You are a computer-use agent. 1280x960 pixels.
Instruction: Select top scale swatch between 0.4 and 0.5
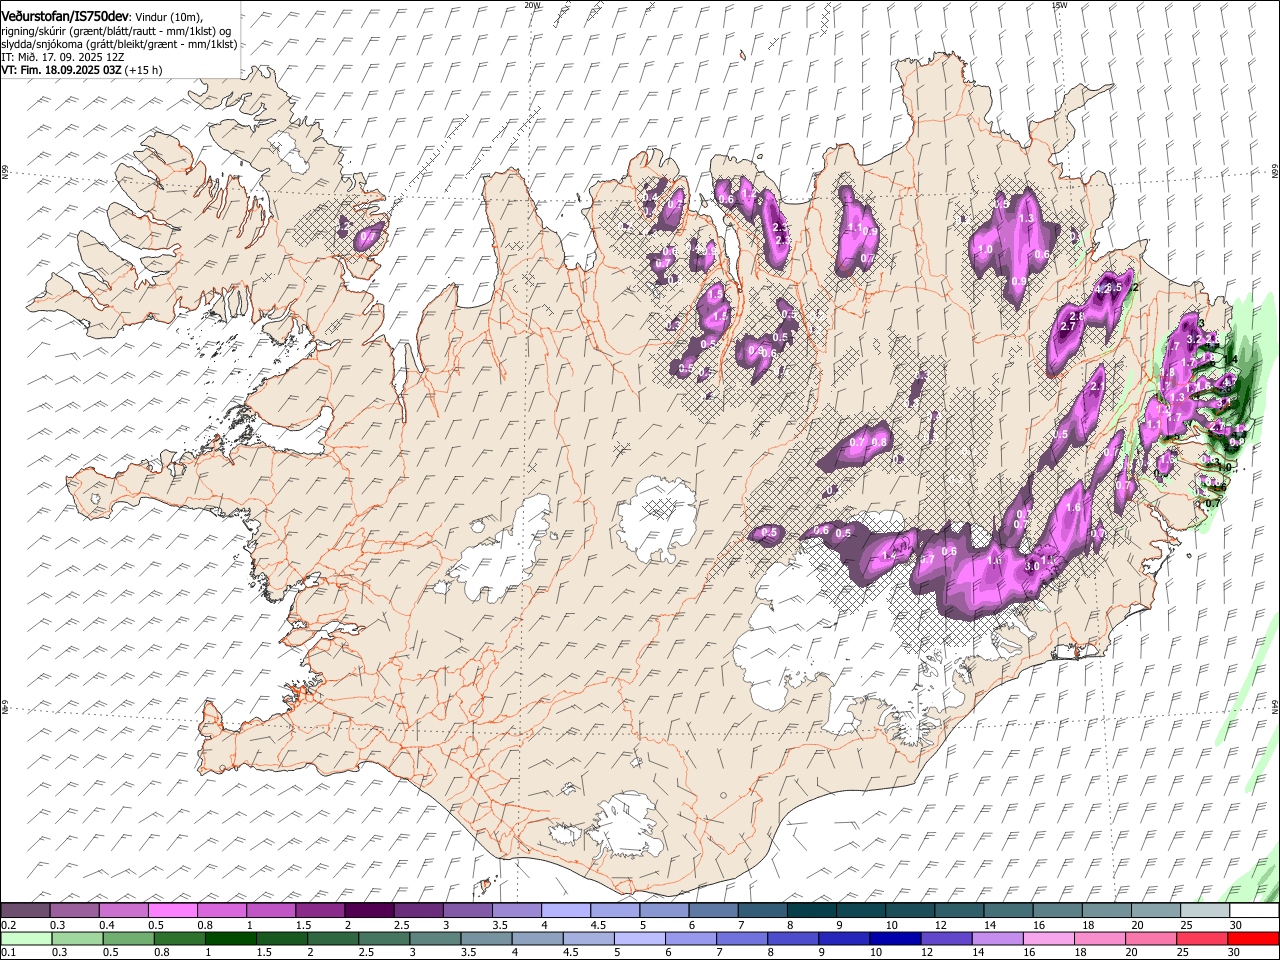coord(124,911)
